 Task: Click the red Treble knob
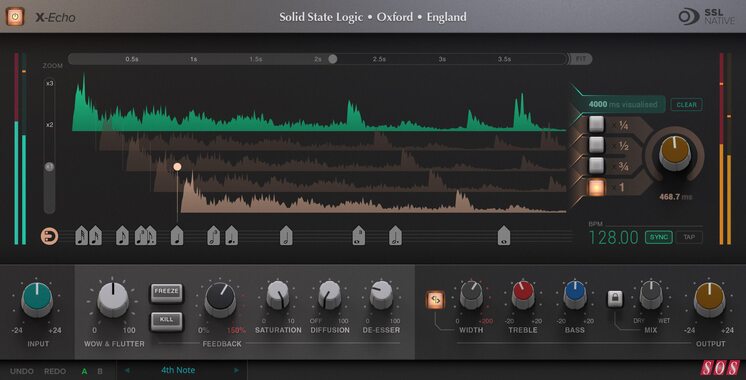click(523, 295)
